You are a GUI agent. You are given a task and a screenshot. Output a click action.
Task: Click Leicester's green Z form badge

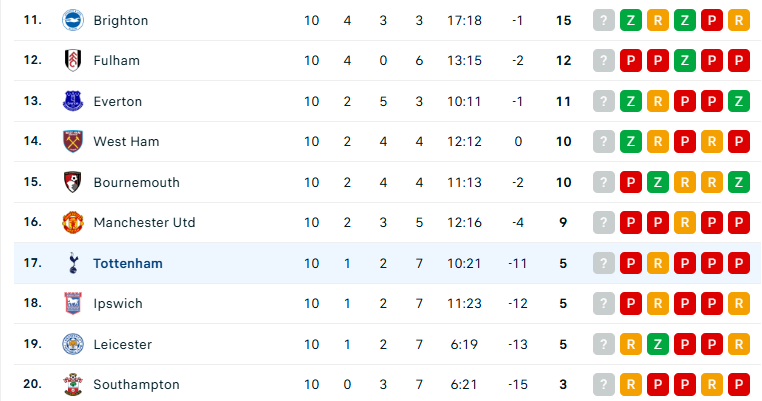pos(658,344)
